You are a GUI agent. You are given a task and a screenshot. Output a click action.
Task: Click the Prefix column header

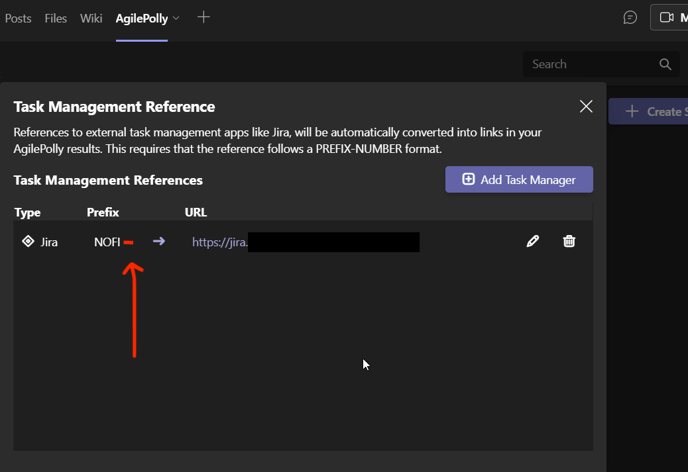103,212
